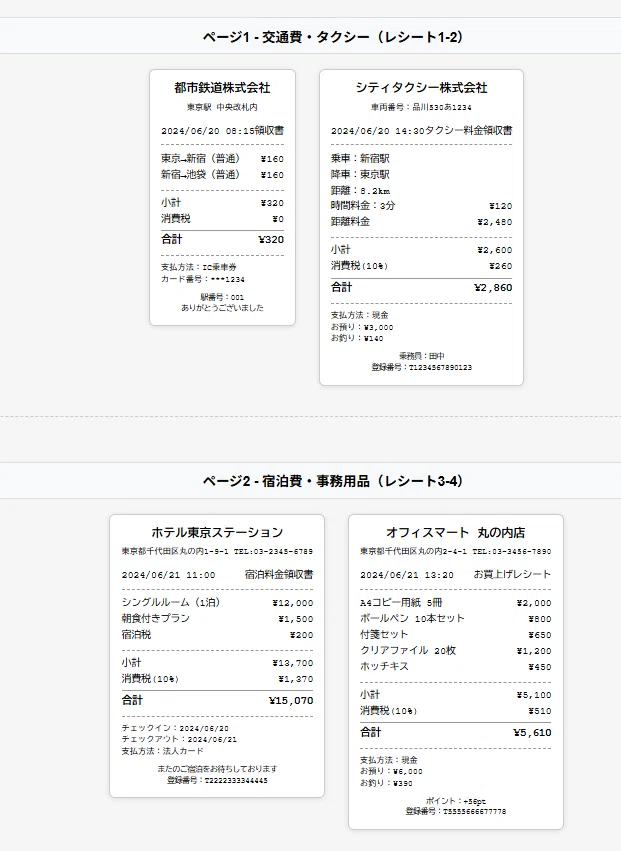Click the 距離料金 ¥2,480 amount

tap(495, 222)
